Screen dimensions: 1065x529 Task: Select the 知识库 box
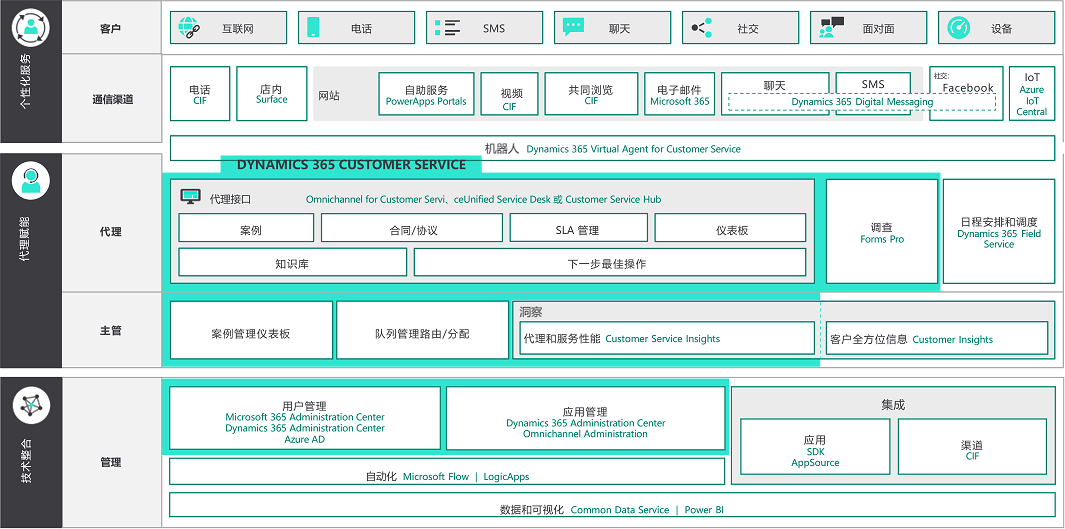click(x=293, y=262)
